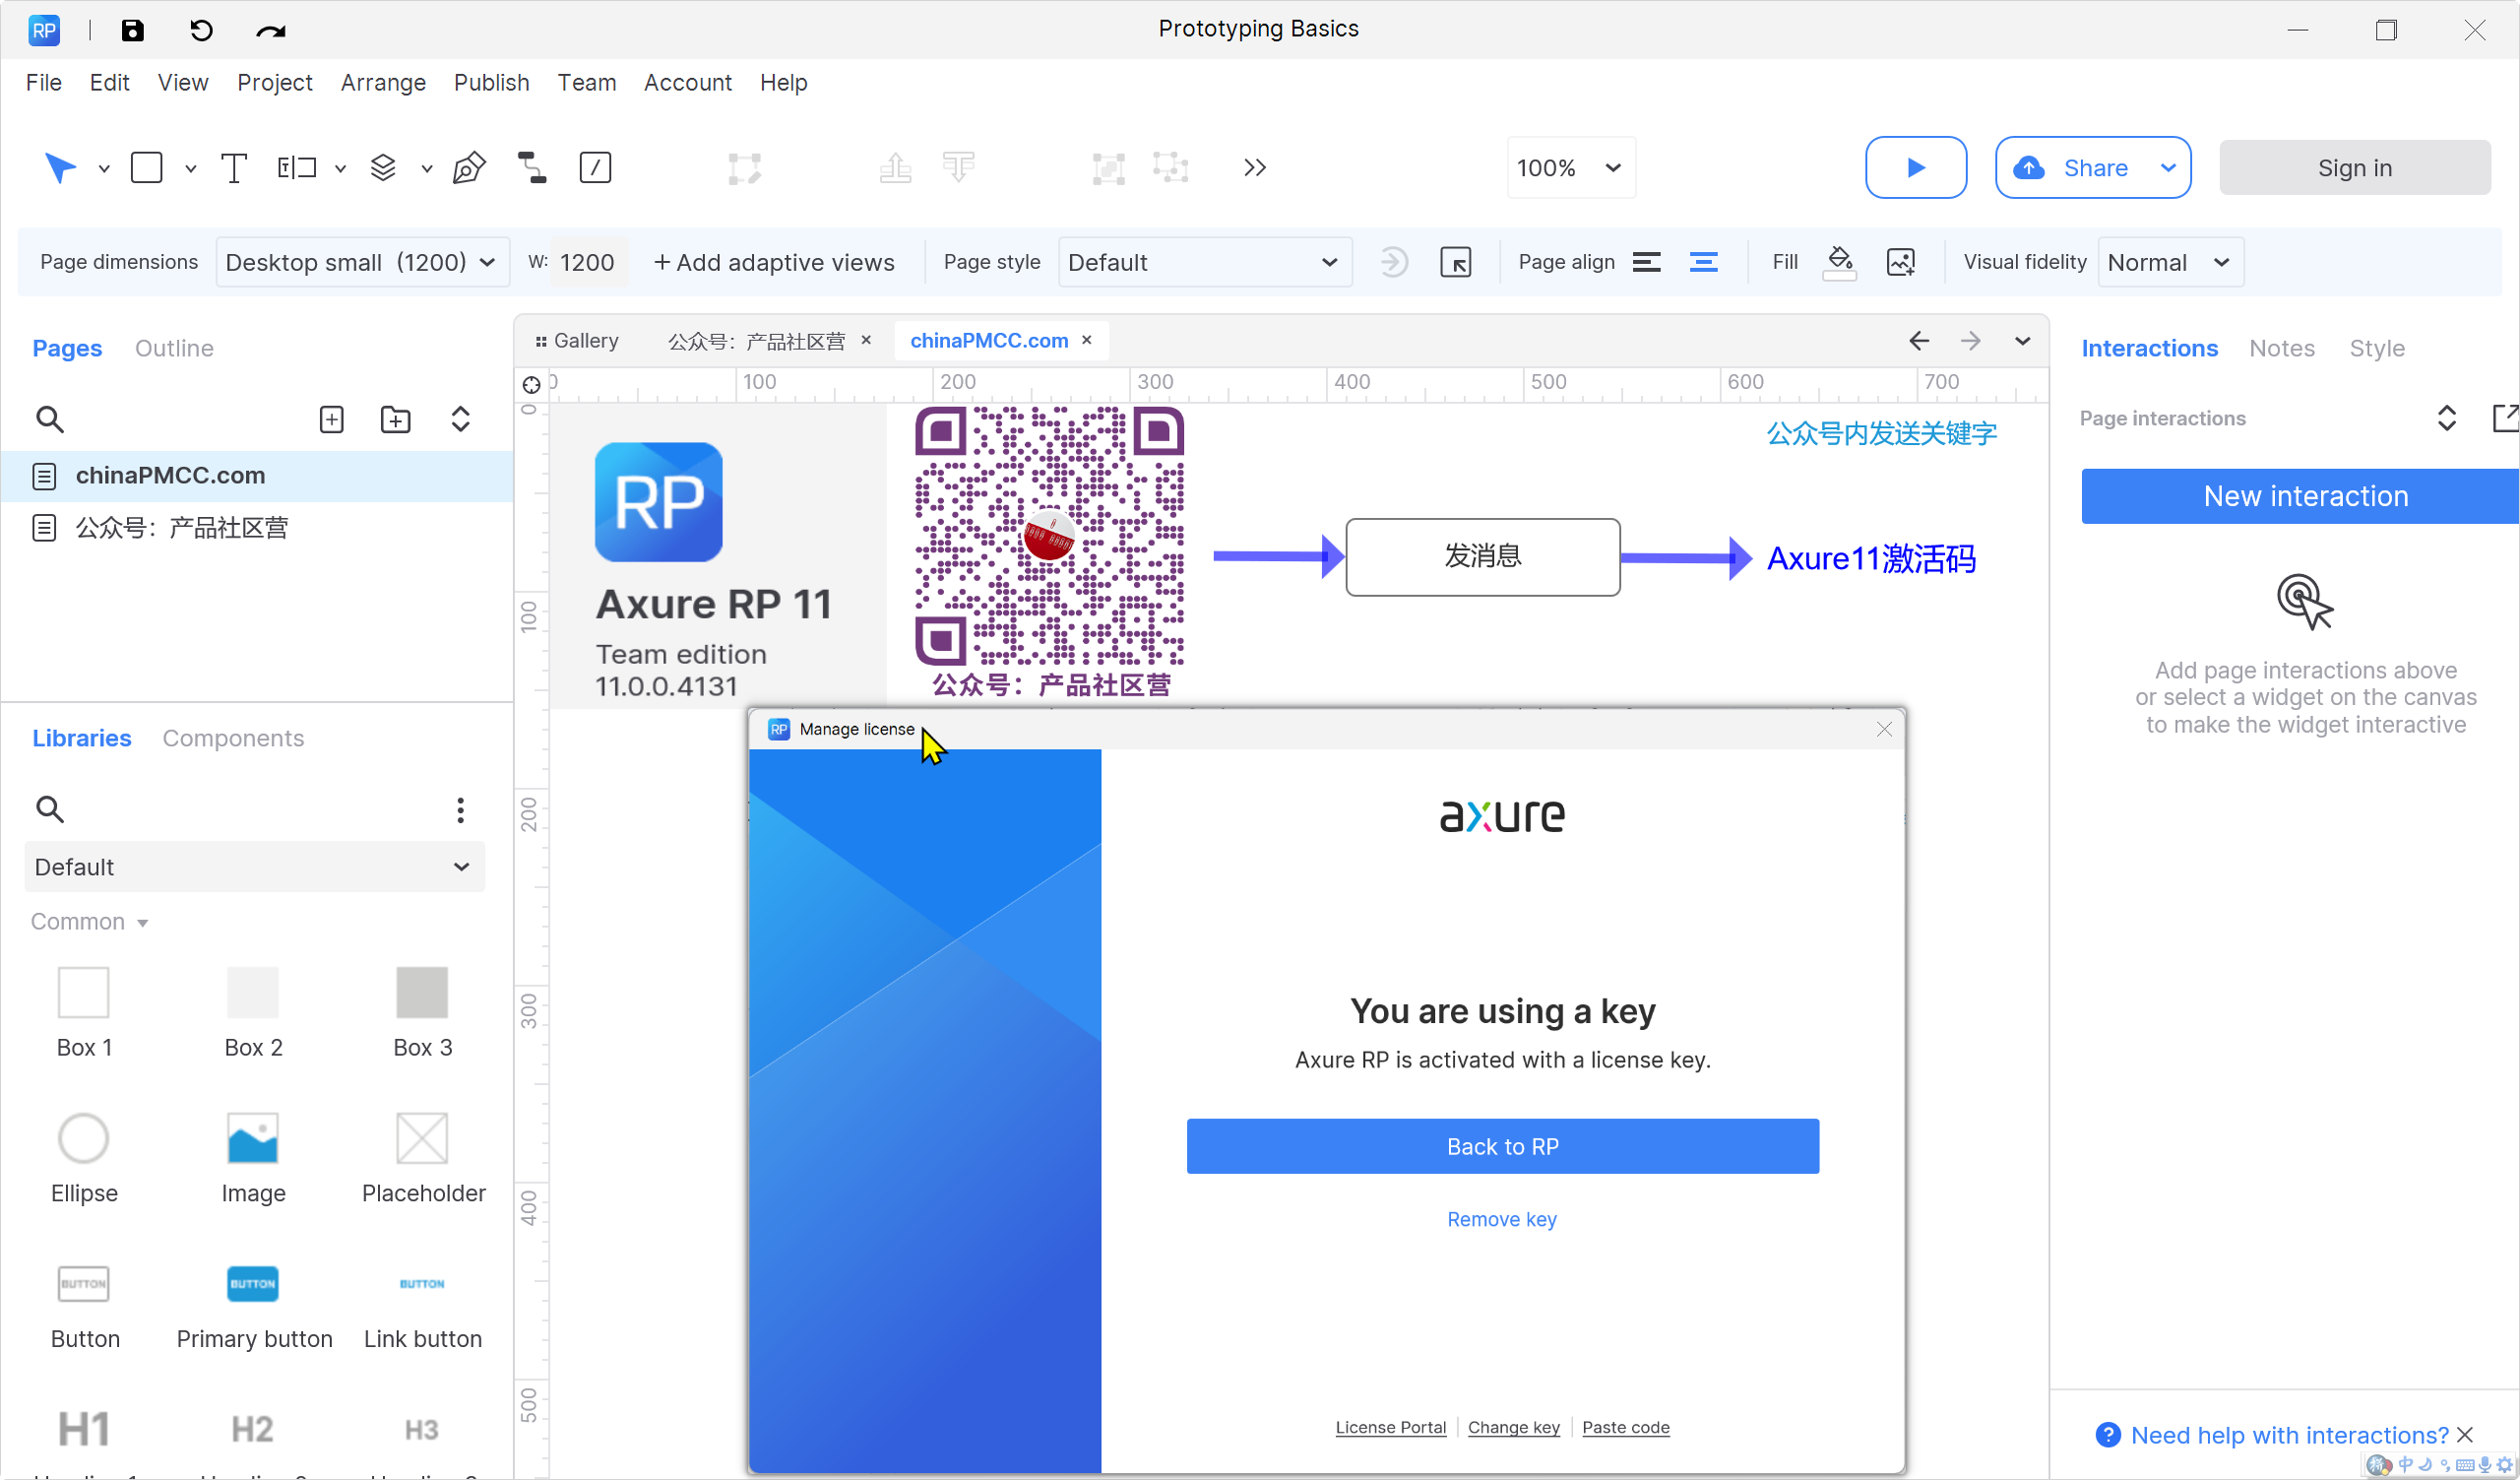
Task: Click the page width input field
Action: (591, 262)
